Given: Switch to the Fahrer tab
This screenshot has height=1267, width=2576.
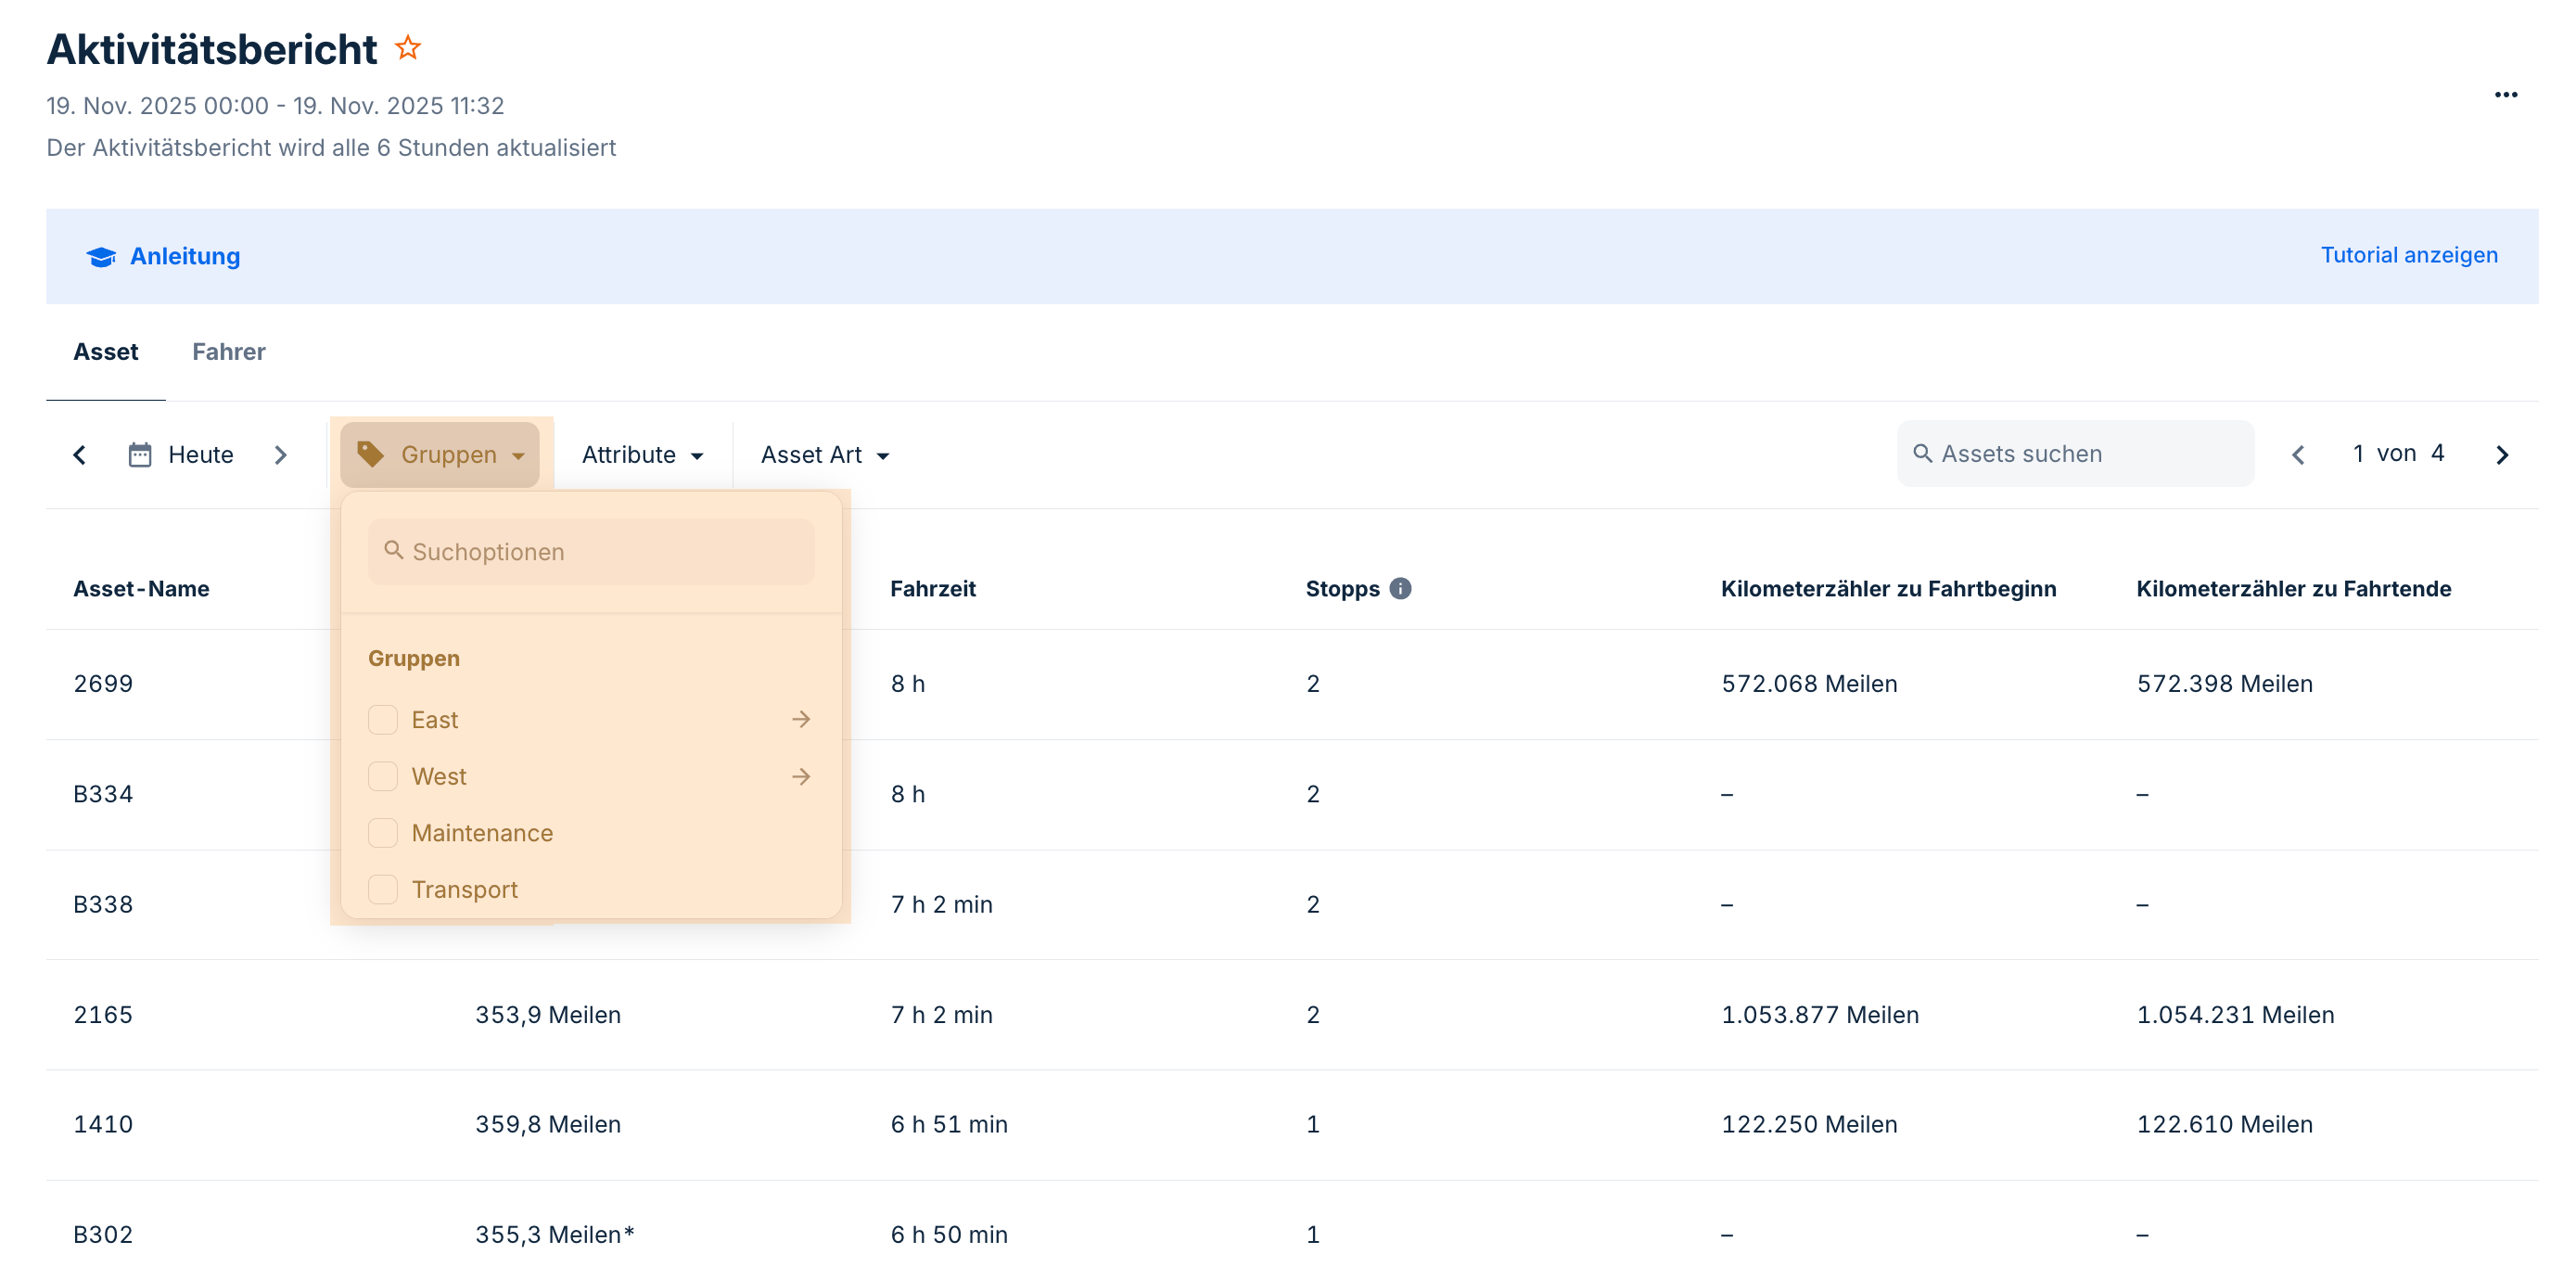Looking at the screenshot, I should pos(228,352).
